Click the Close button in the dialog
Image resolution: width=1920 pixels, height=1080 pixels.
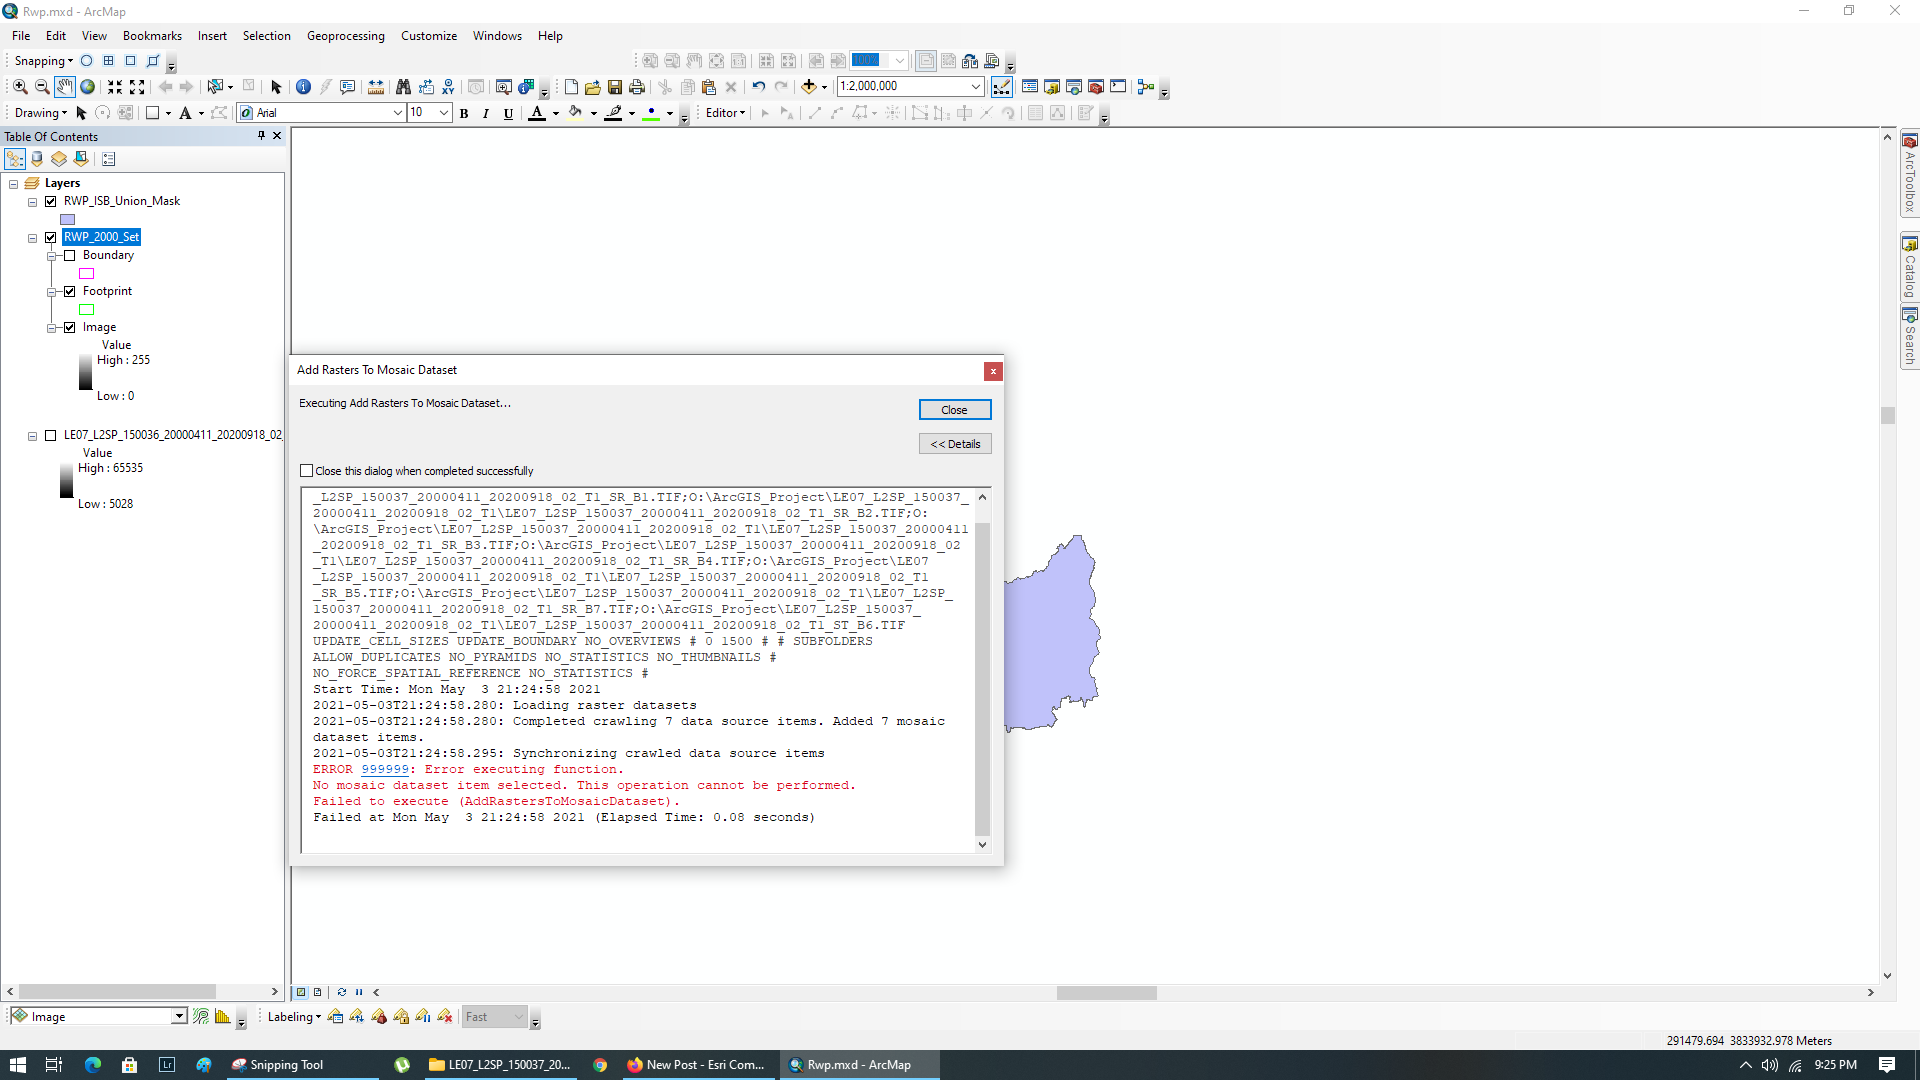click(954, 410)
